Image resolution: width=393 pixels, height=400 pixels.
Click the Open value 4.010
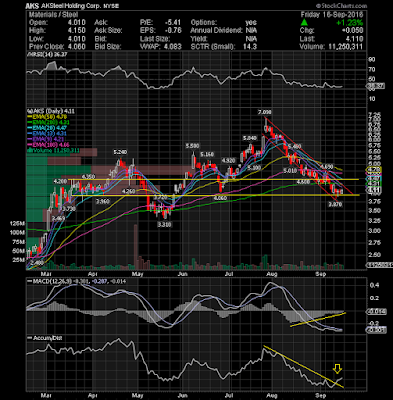[76, 23]
